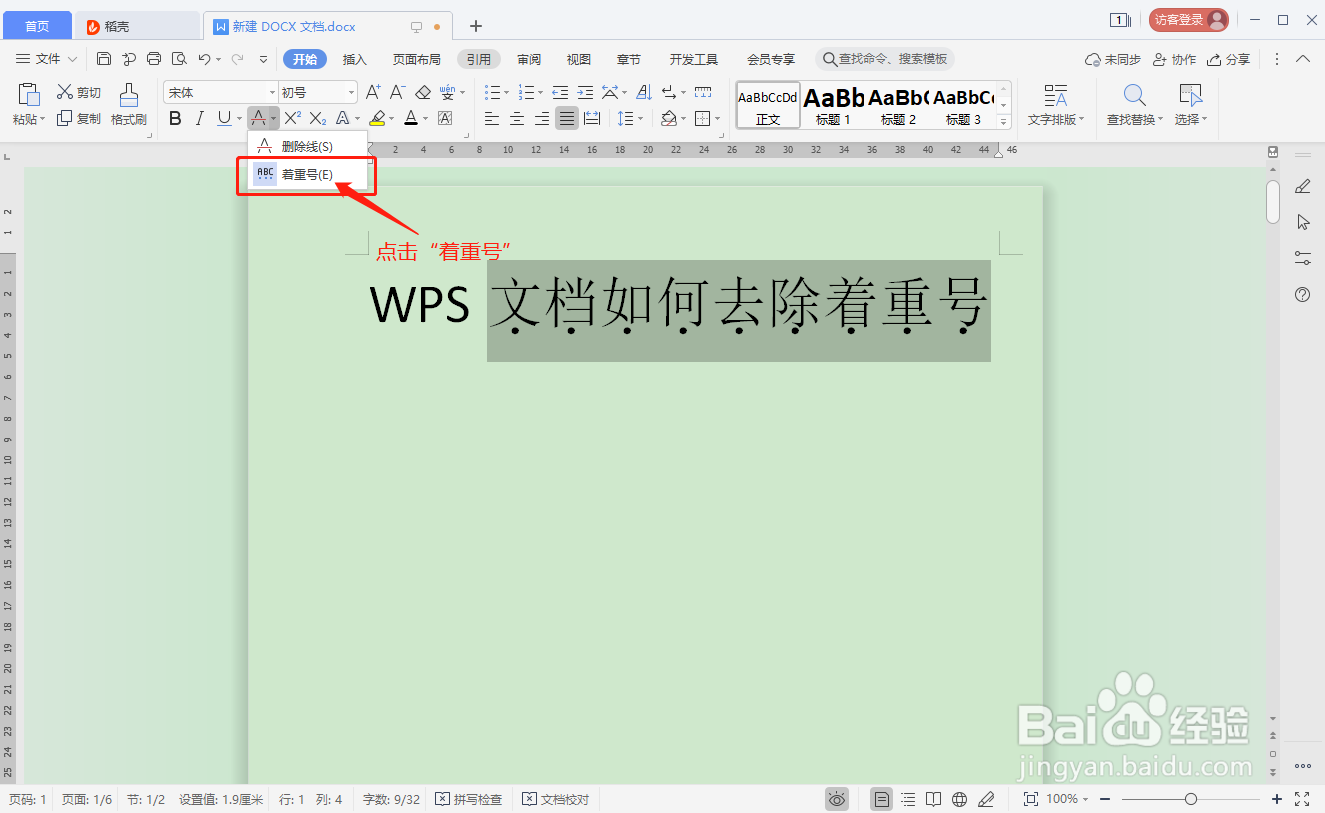1325x813 pixels.
Task: Click the Print icon in quick toolbar
Action: (154, 59)
